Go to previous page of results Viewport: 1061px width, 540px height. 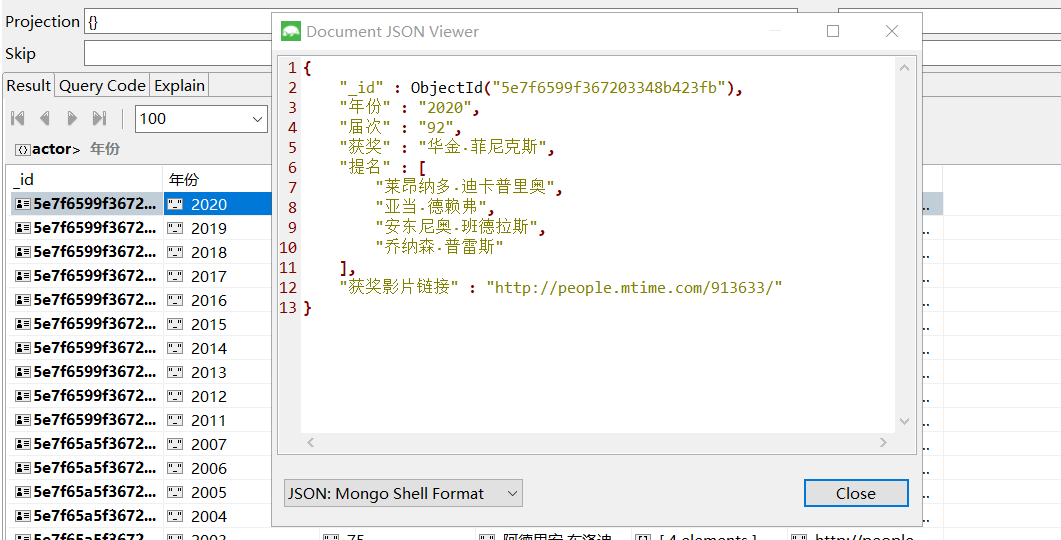(x=45, y=118)
